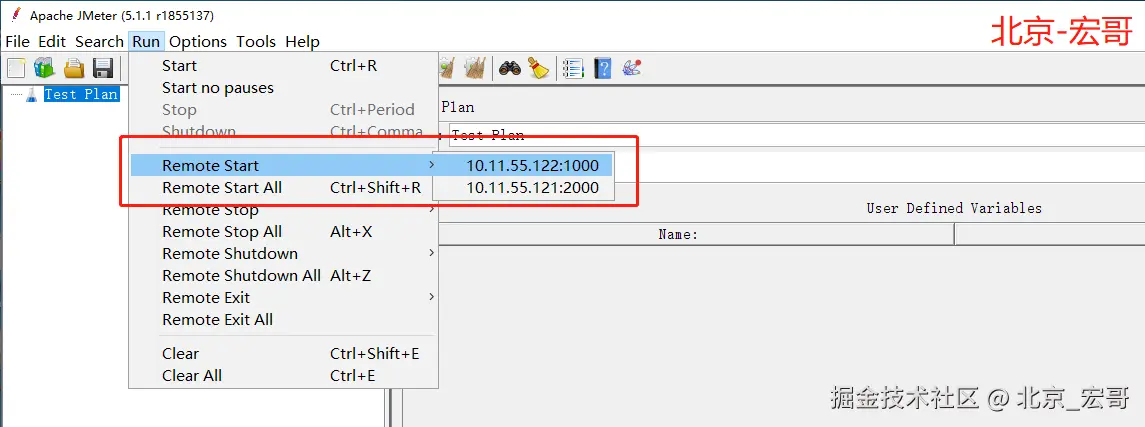This screenshot has height=427, width=1145.
Task: Choose Remote Stop All
Action: [x=283, y=231]
